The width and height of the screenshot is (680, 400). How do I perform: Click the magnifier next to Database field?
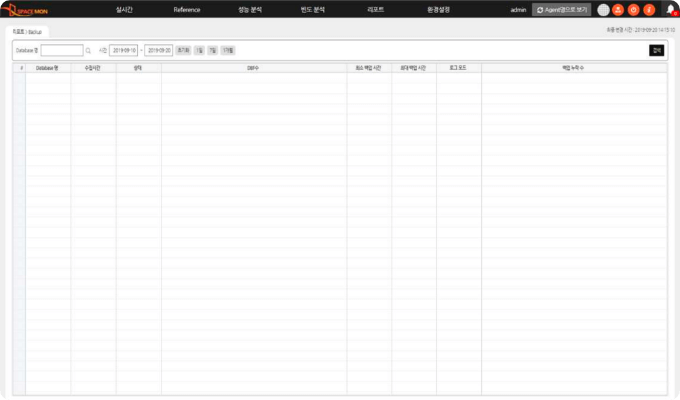88,51
